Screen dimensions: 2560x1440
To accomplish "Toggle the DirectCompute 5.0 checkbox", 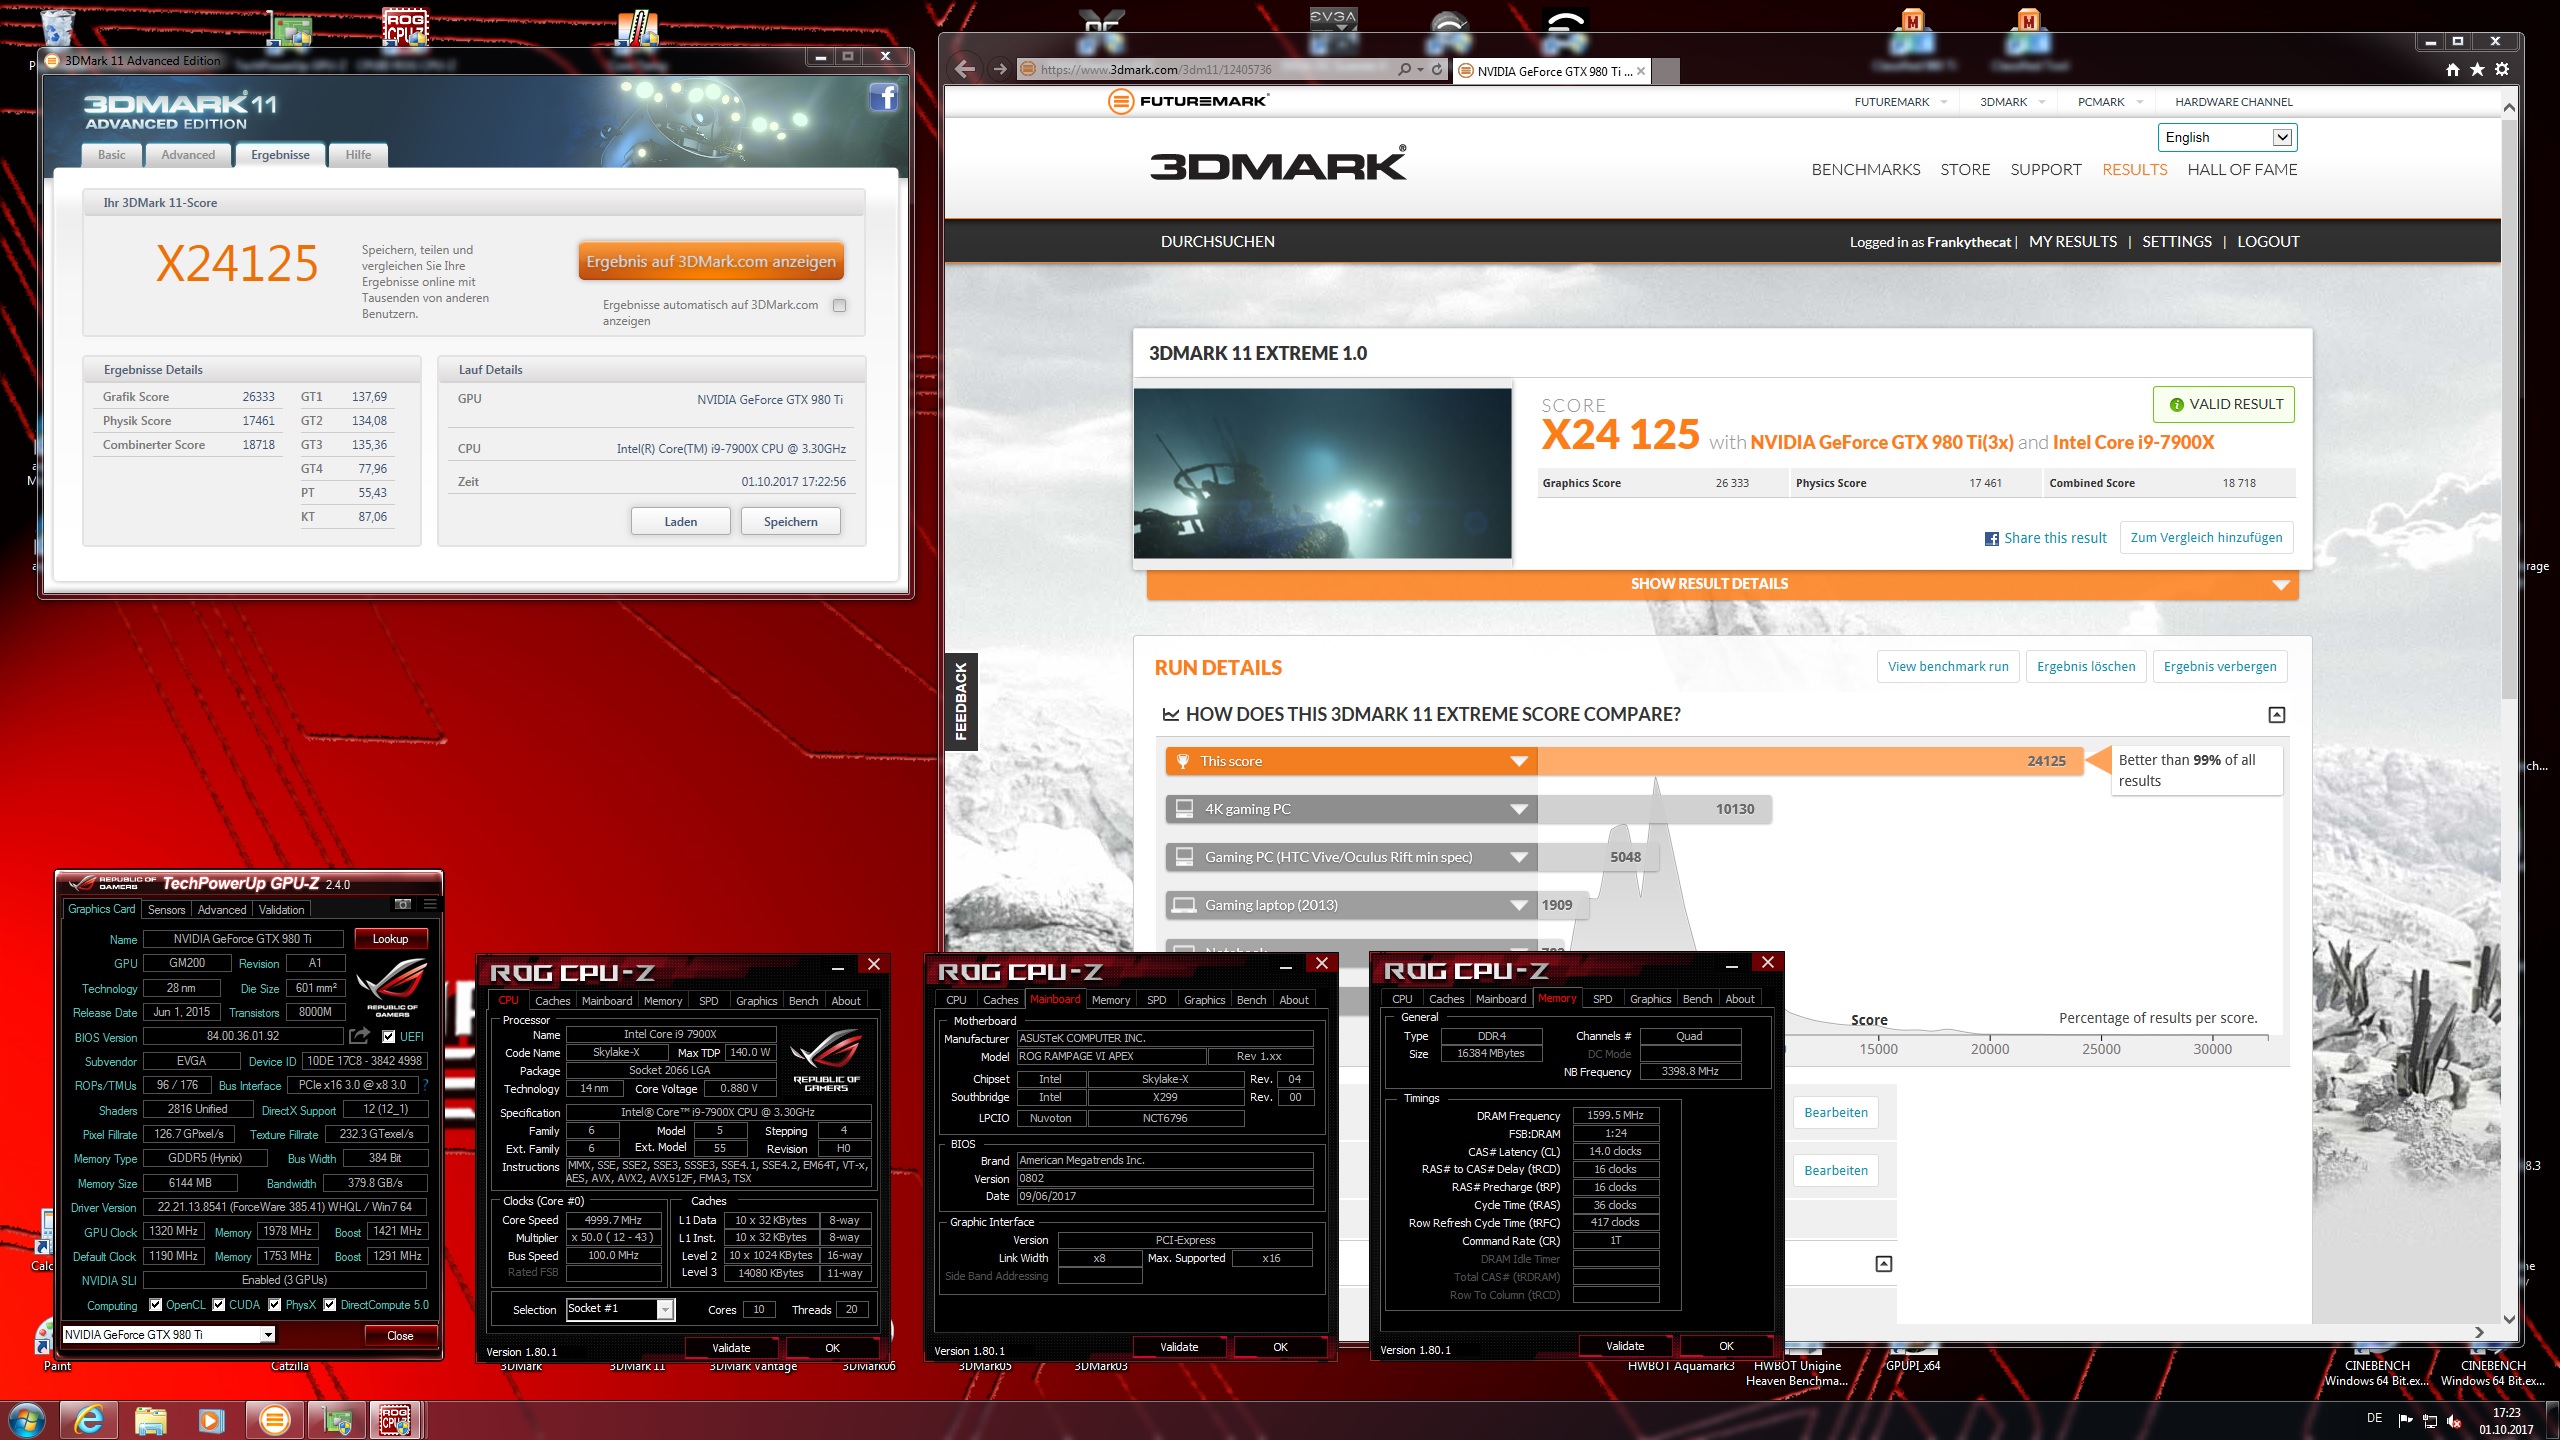I will (329, 1304).
